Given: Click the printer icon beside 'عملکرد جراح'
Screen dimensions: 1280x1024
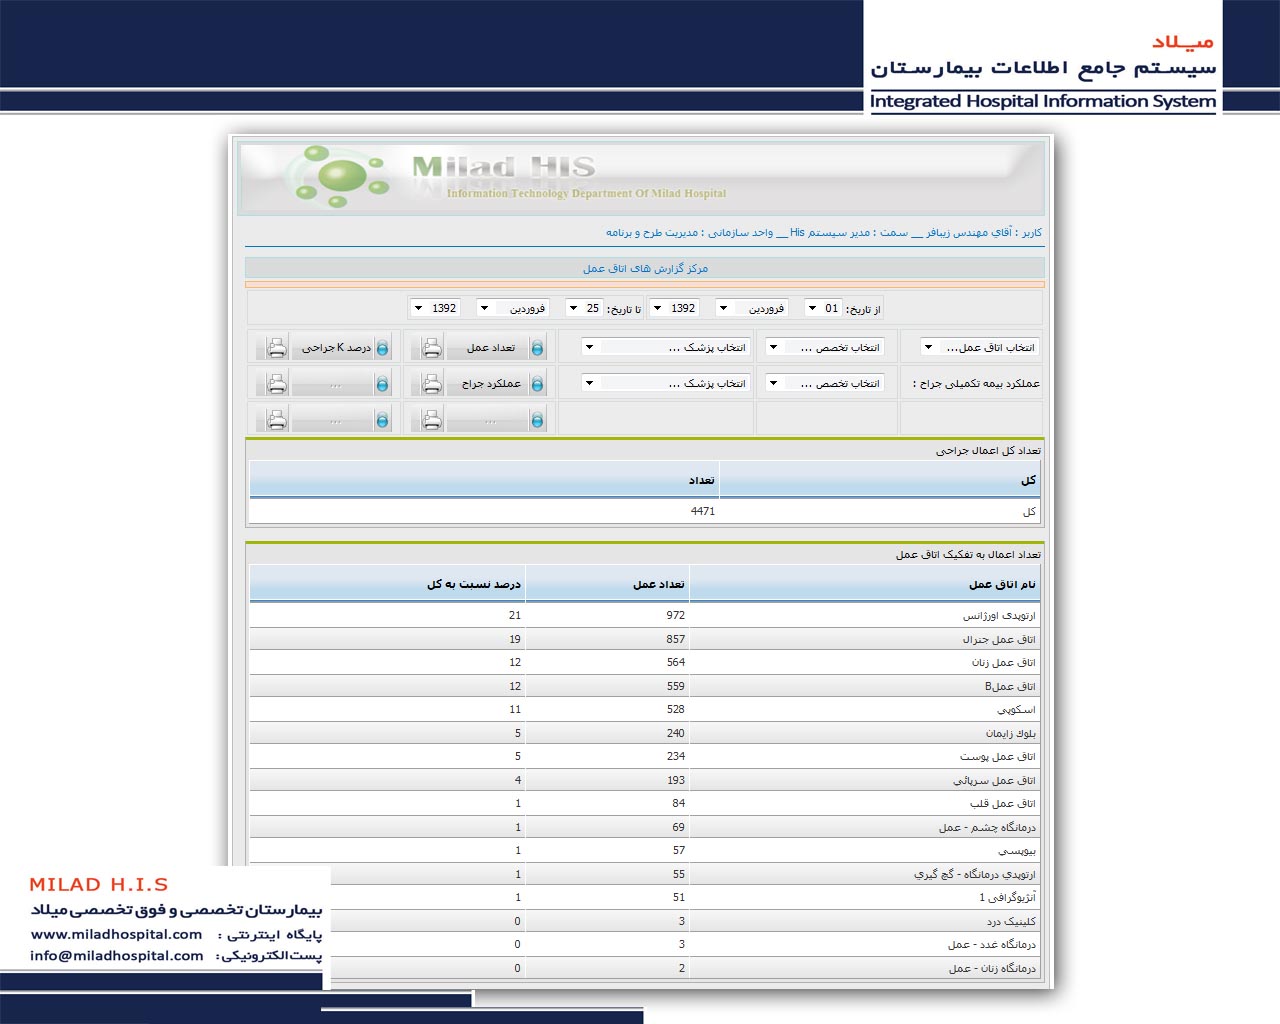Looking at the screenshot, I should pyautogui.click(x=431, y=384).
